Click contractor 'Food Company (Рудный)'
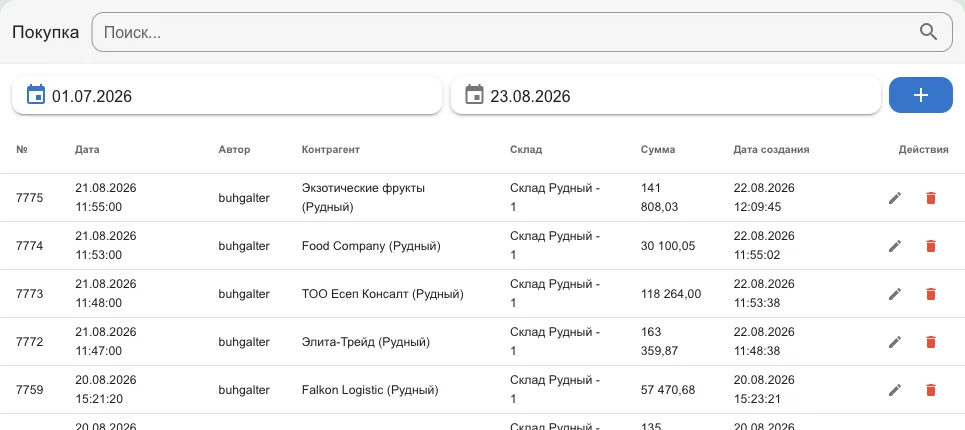This screenshot has height=430, width=965. [x=371, y=246]
